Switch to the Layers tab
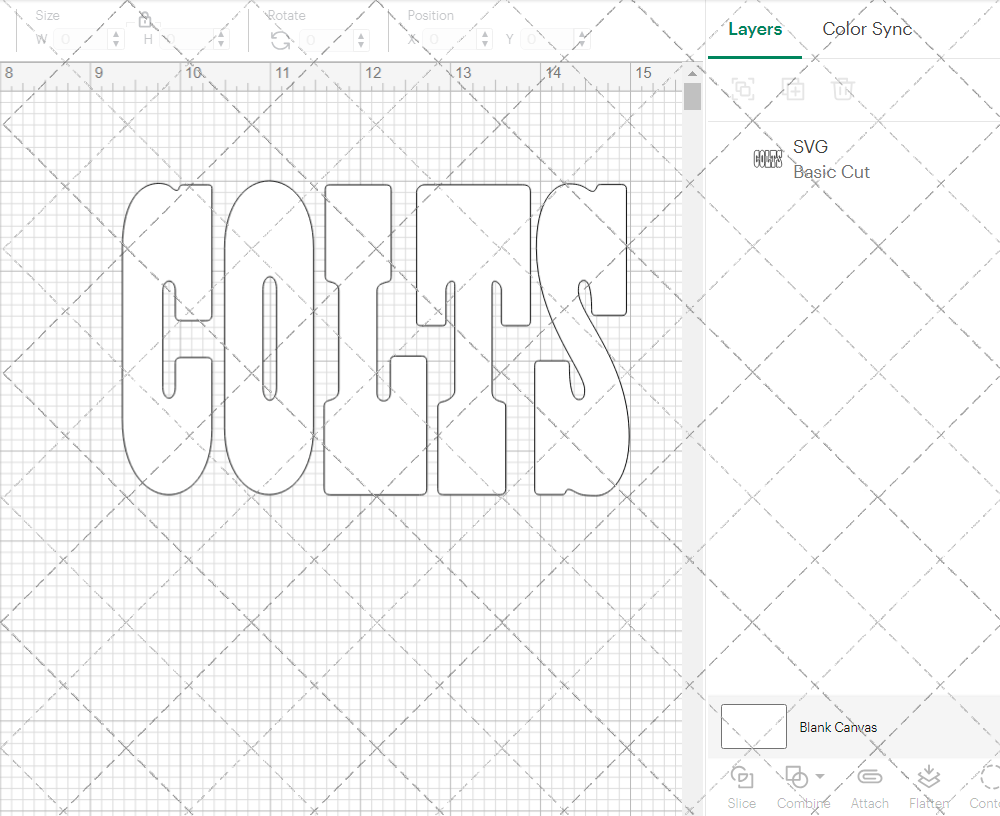The image size is (1000, 816). tap(754, 29)
